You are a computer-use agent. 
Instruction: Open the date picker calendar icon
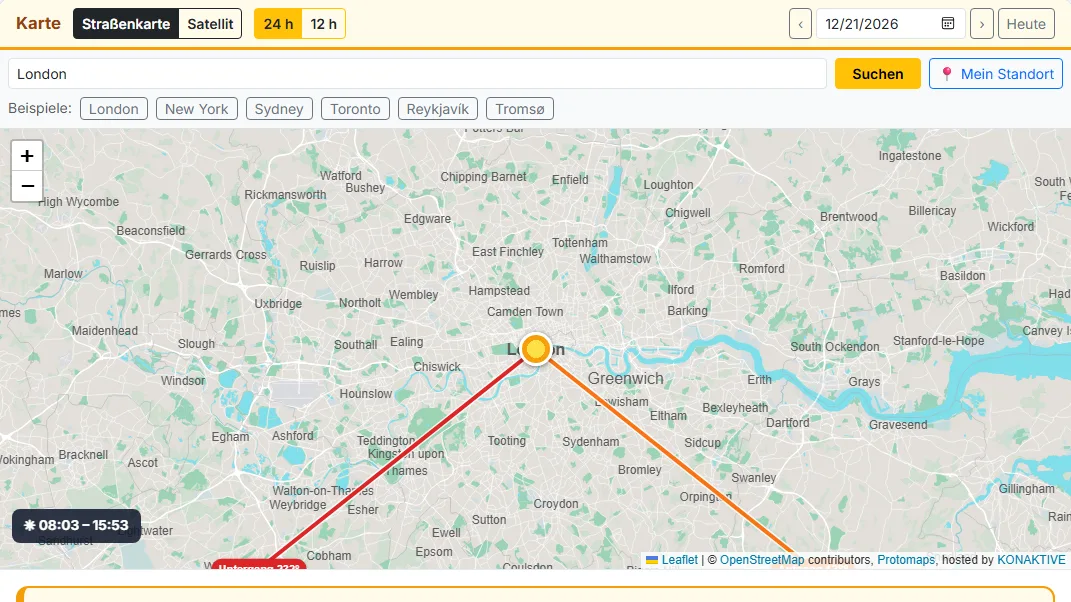947,24
